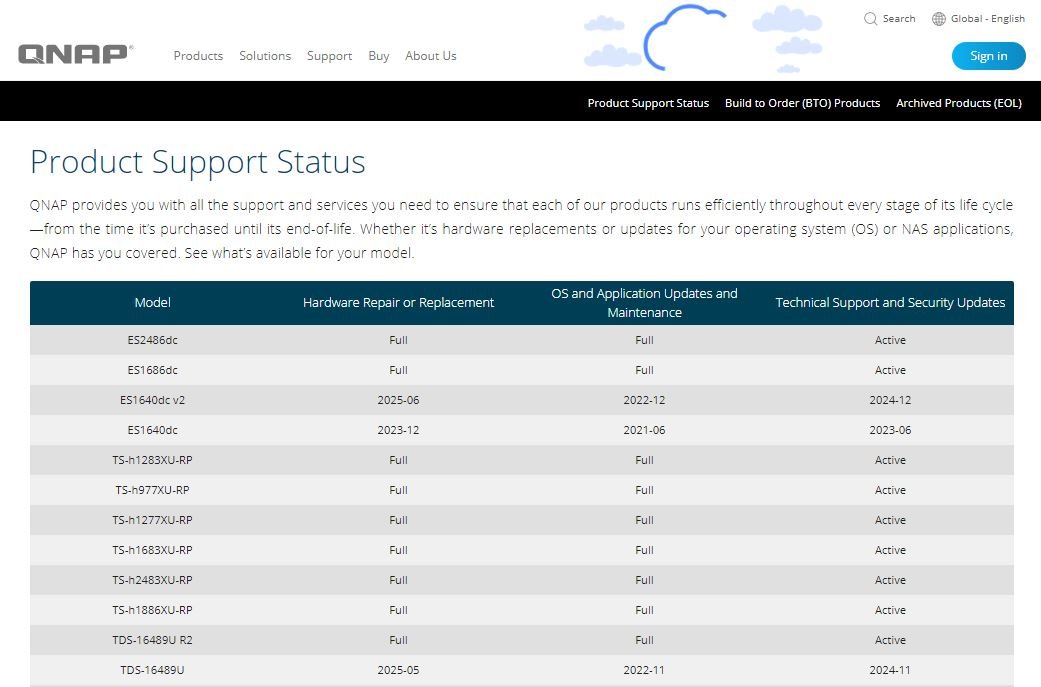Screen dimensions: 1041x687
Task: Click the globe language icon
Action: point(939,19)
